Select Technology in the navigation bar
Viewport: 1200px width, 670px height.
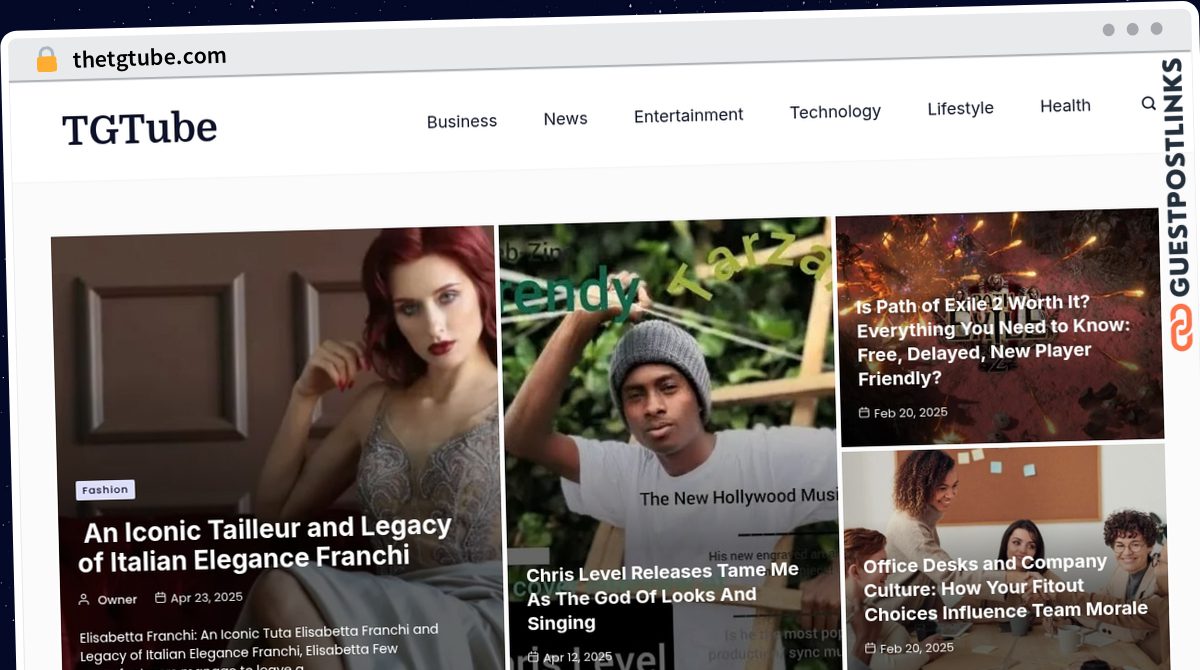pos(835,111)
